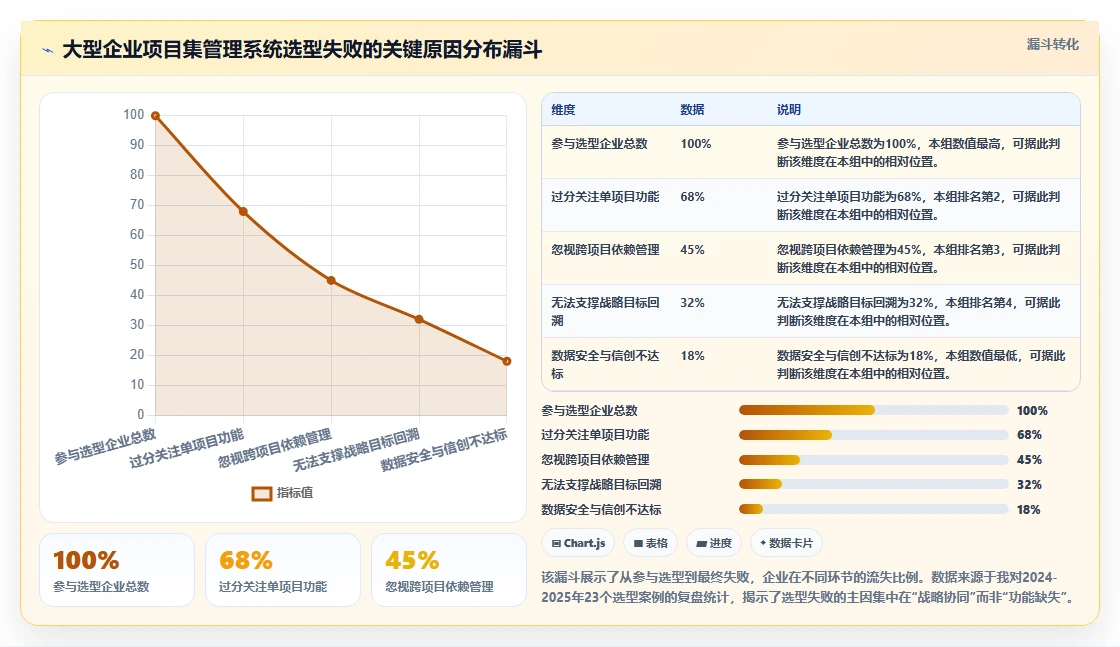Viewport: 1120px width, 647px height.
Task: Click the 100% value in the table
Action: coord(696,144)
